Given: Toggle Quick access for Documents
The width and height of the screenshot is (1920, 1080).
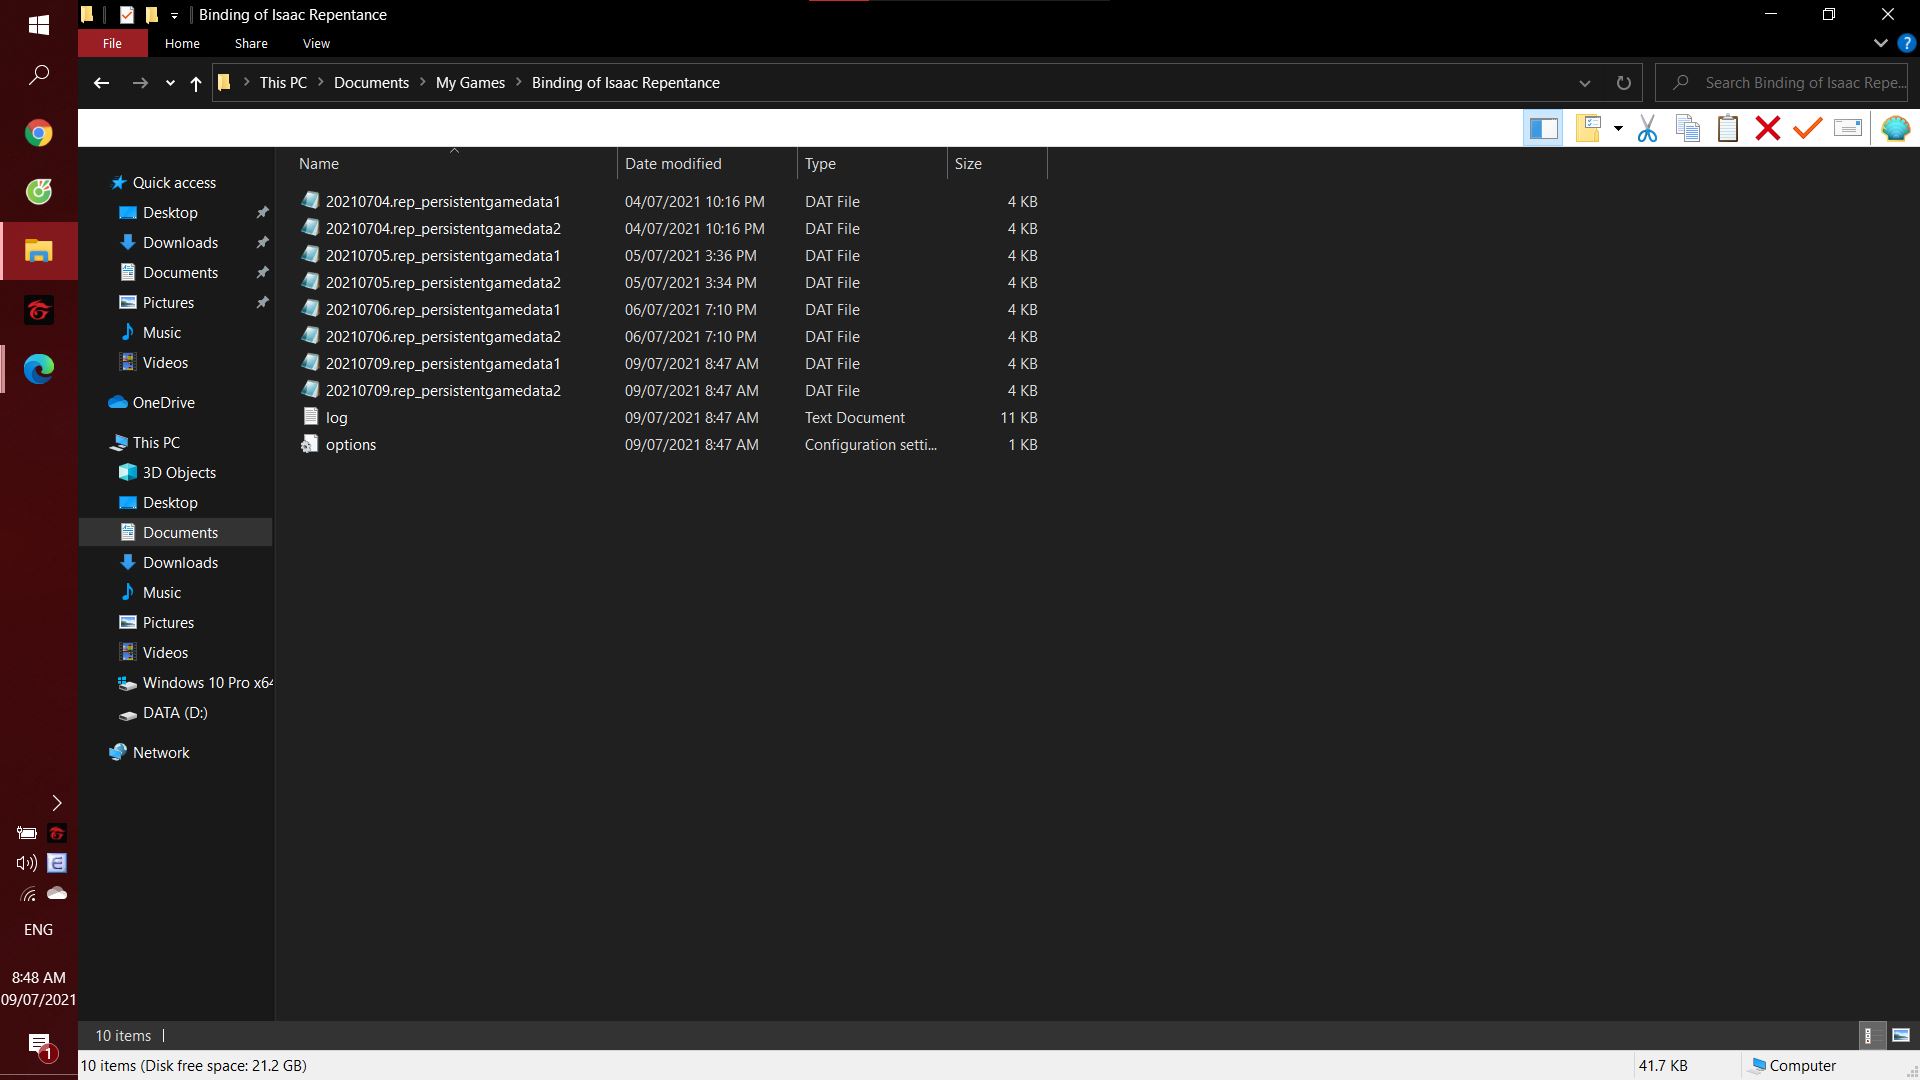Looking at the screenshot, I should [x=262, y=272].
